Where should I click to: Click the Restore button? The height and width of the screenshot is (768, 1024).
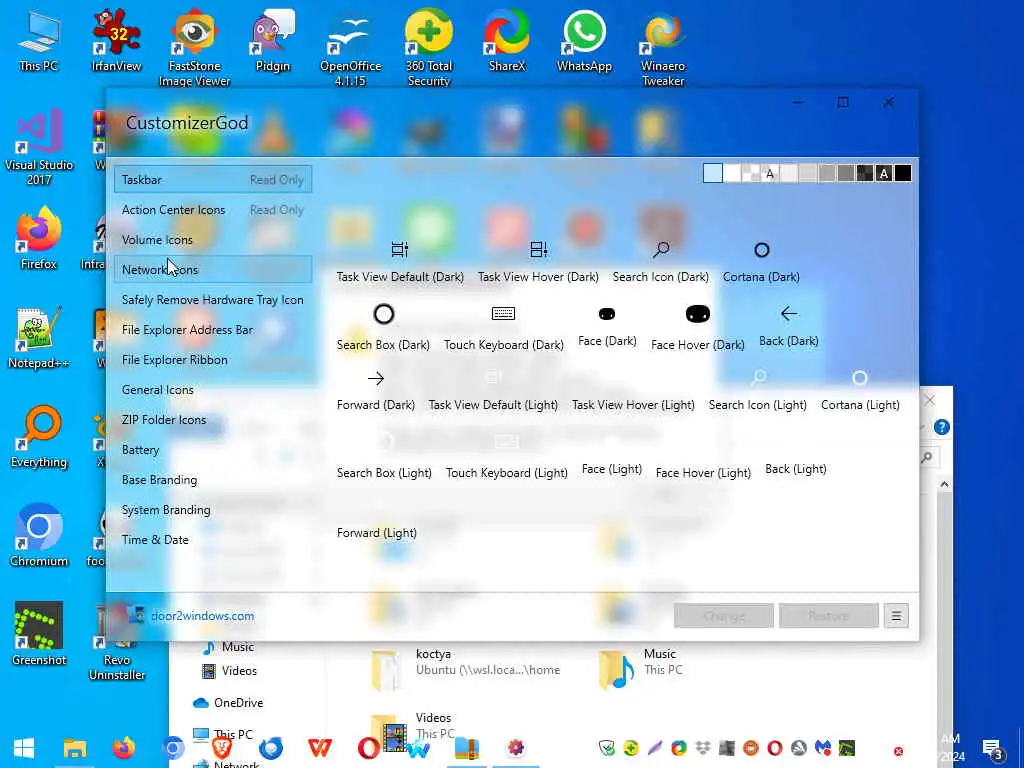[829, 616]
